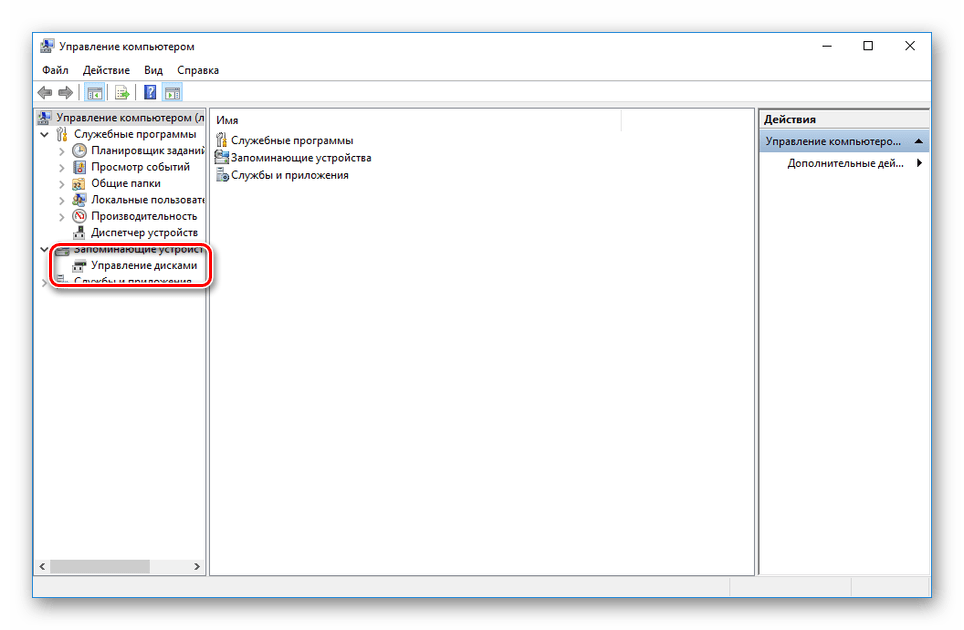Select Локальные пользователи tree item

point(148,200)
